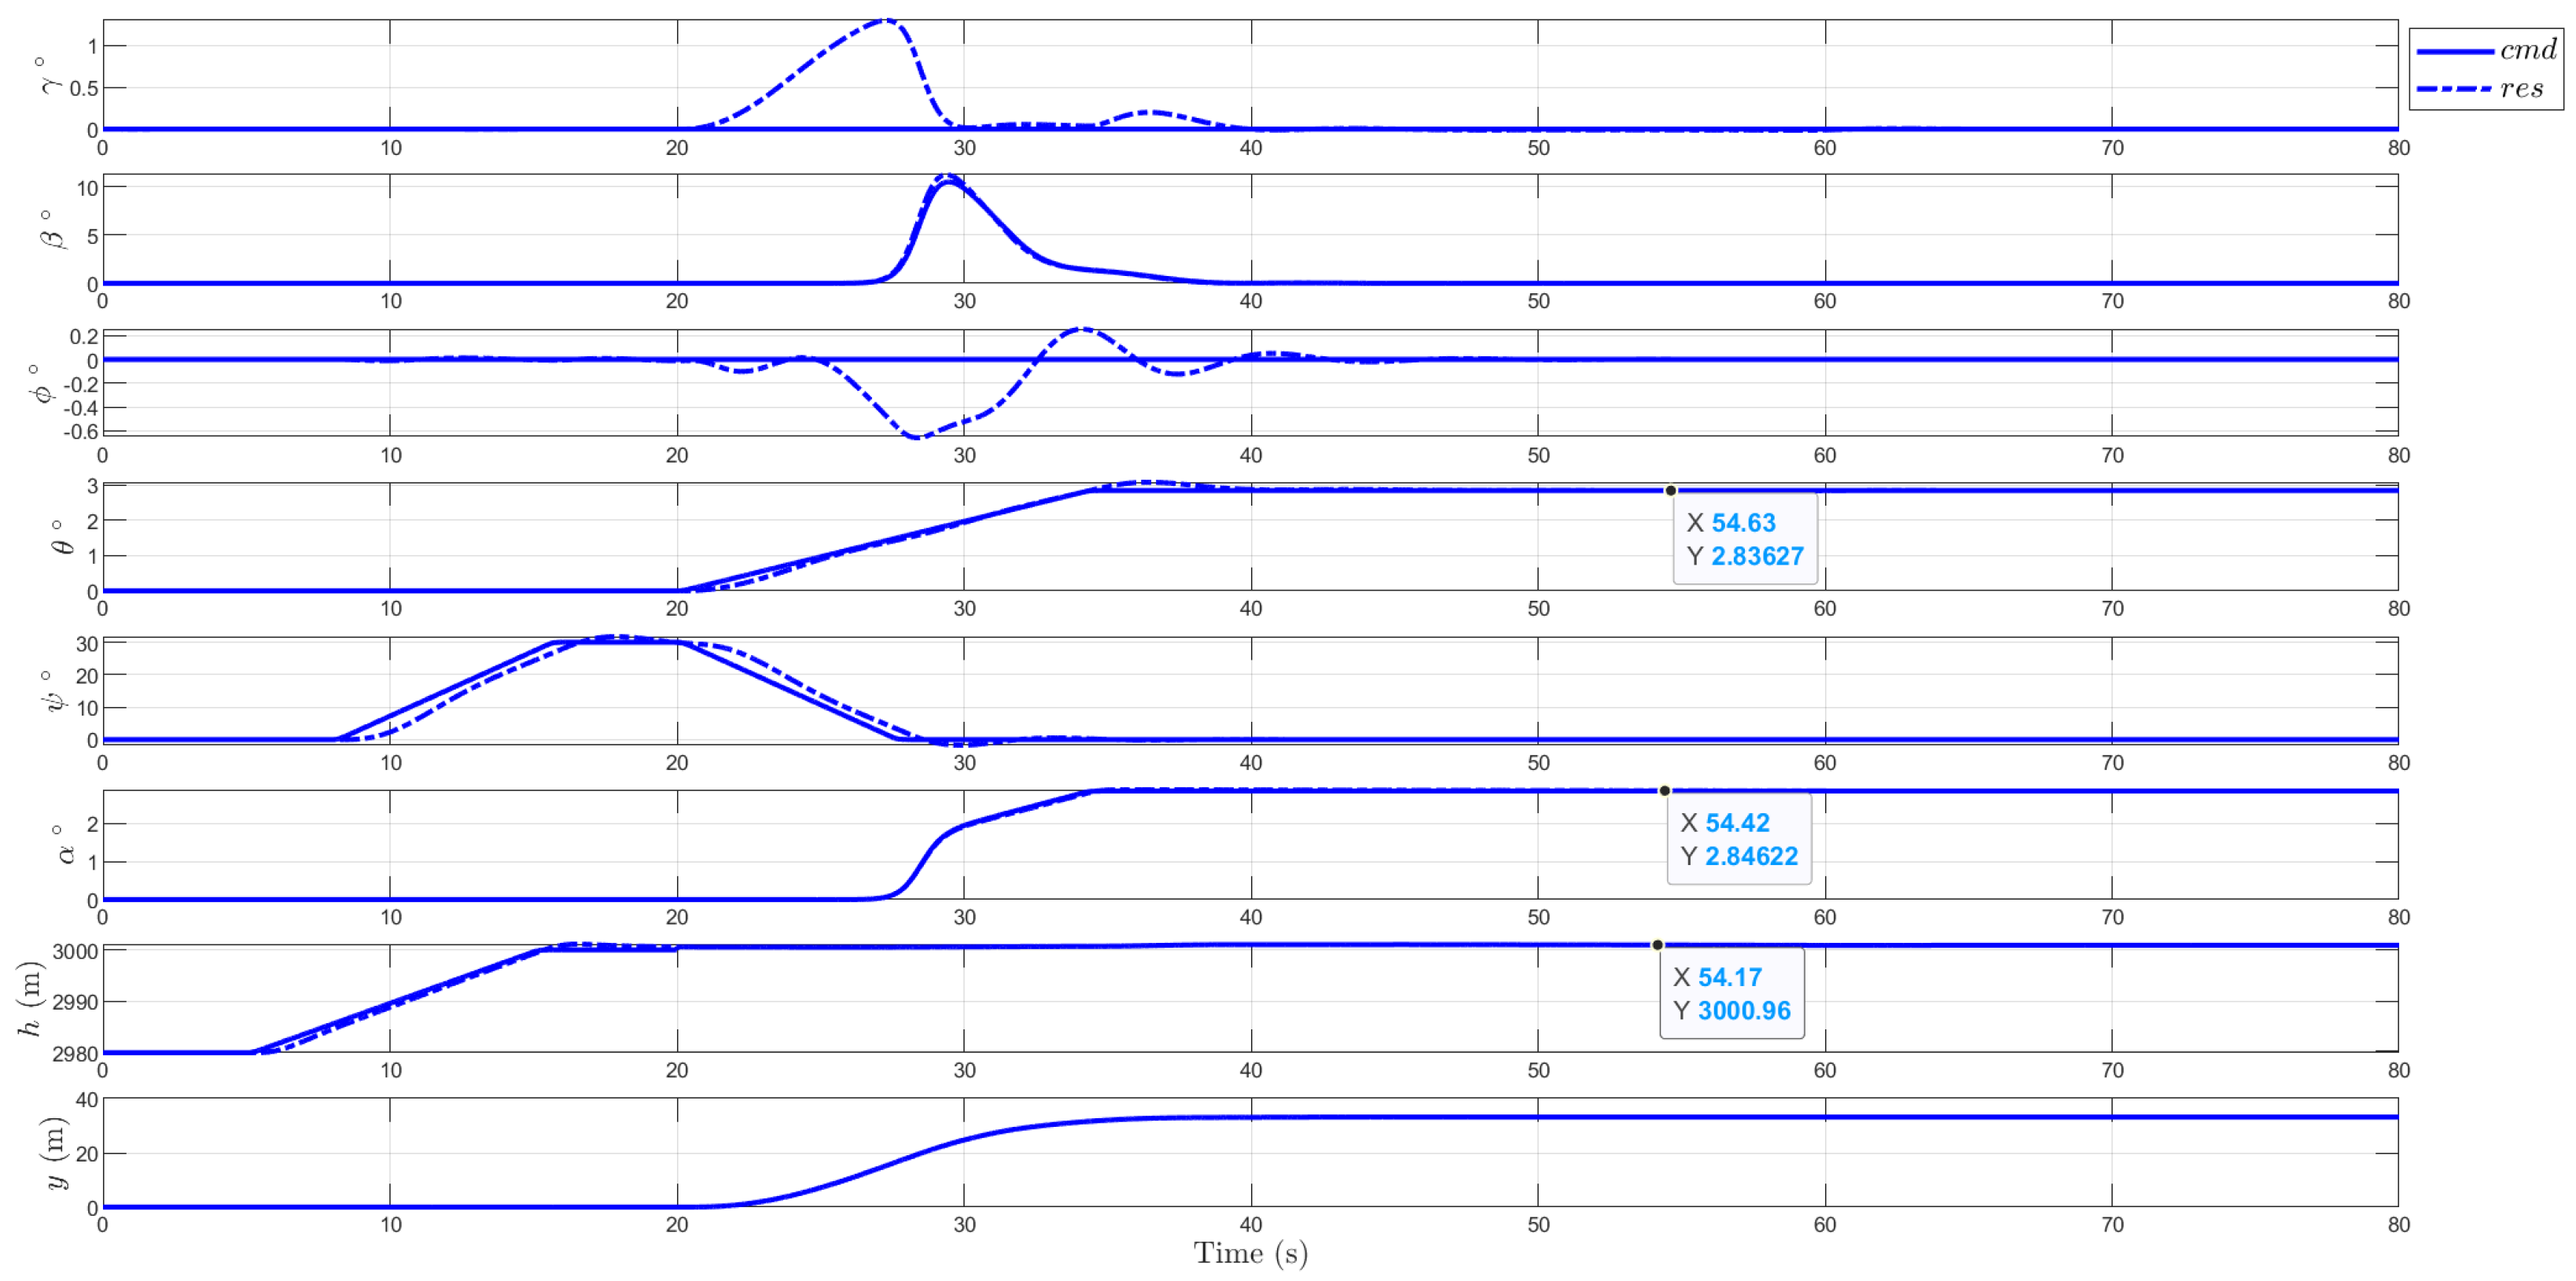Select data tip marker on alpha plot
This screenshot has height=1281, width=2576.
point(1664,791)
